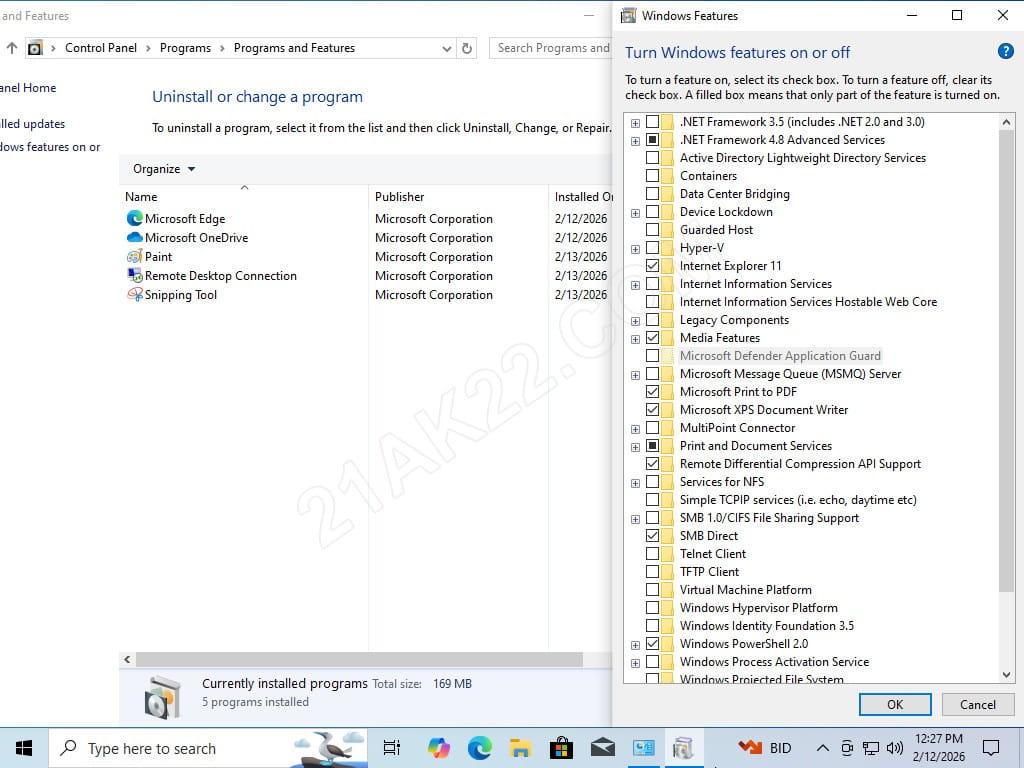Expand the Internet Information Services node
Screen dimensions: 1024x768
pos(635,285)
